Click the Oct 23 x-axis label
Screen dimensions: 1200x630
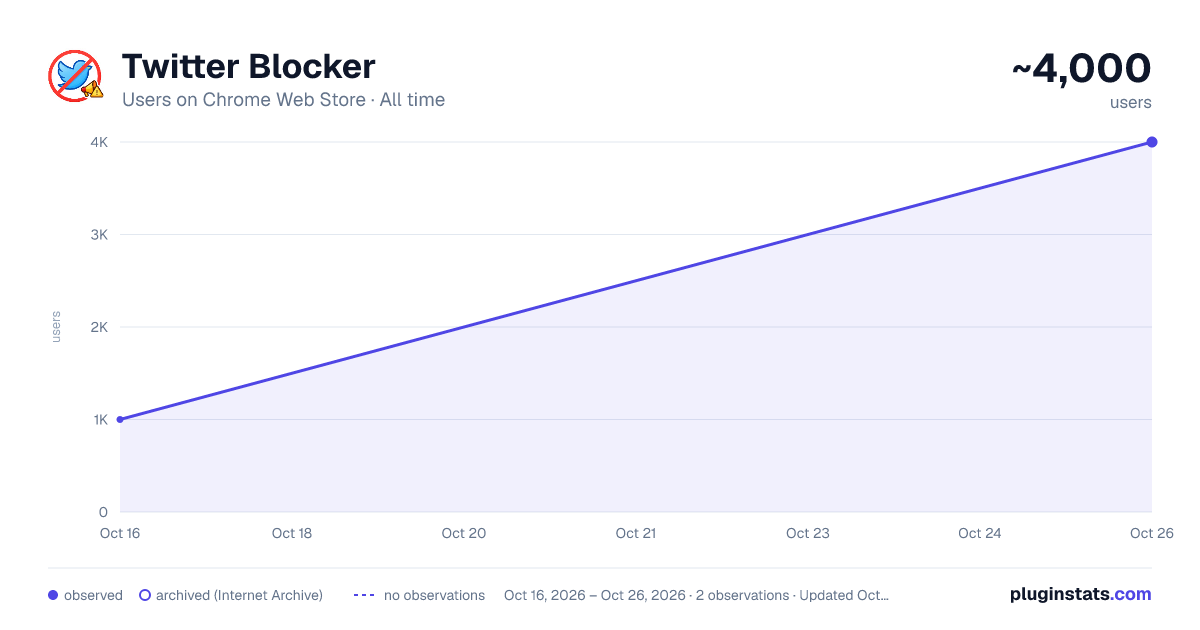[808, 533]
